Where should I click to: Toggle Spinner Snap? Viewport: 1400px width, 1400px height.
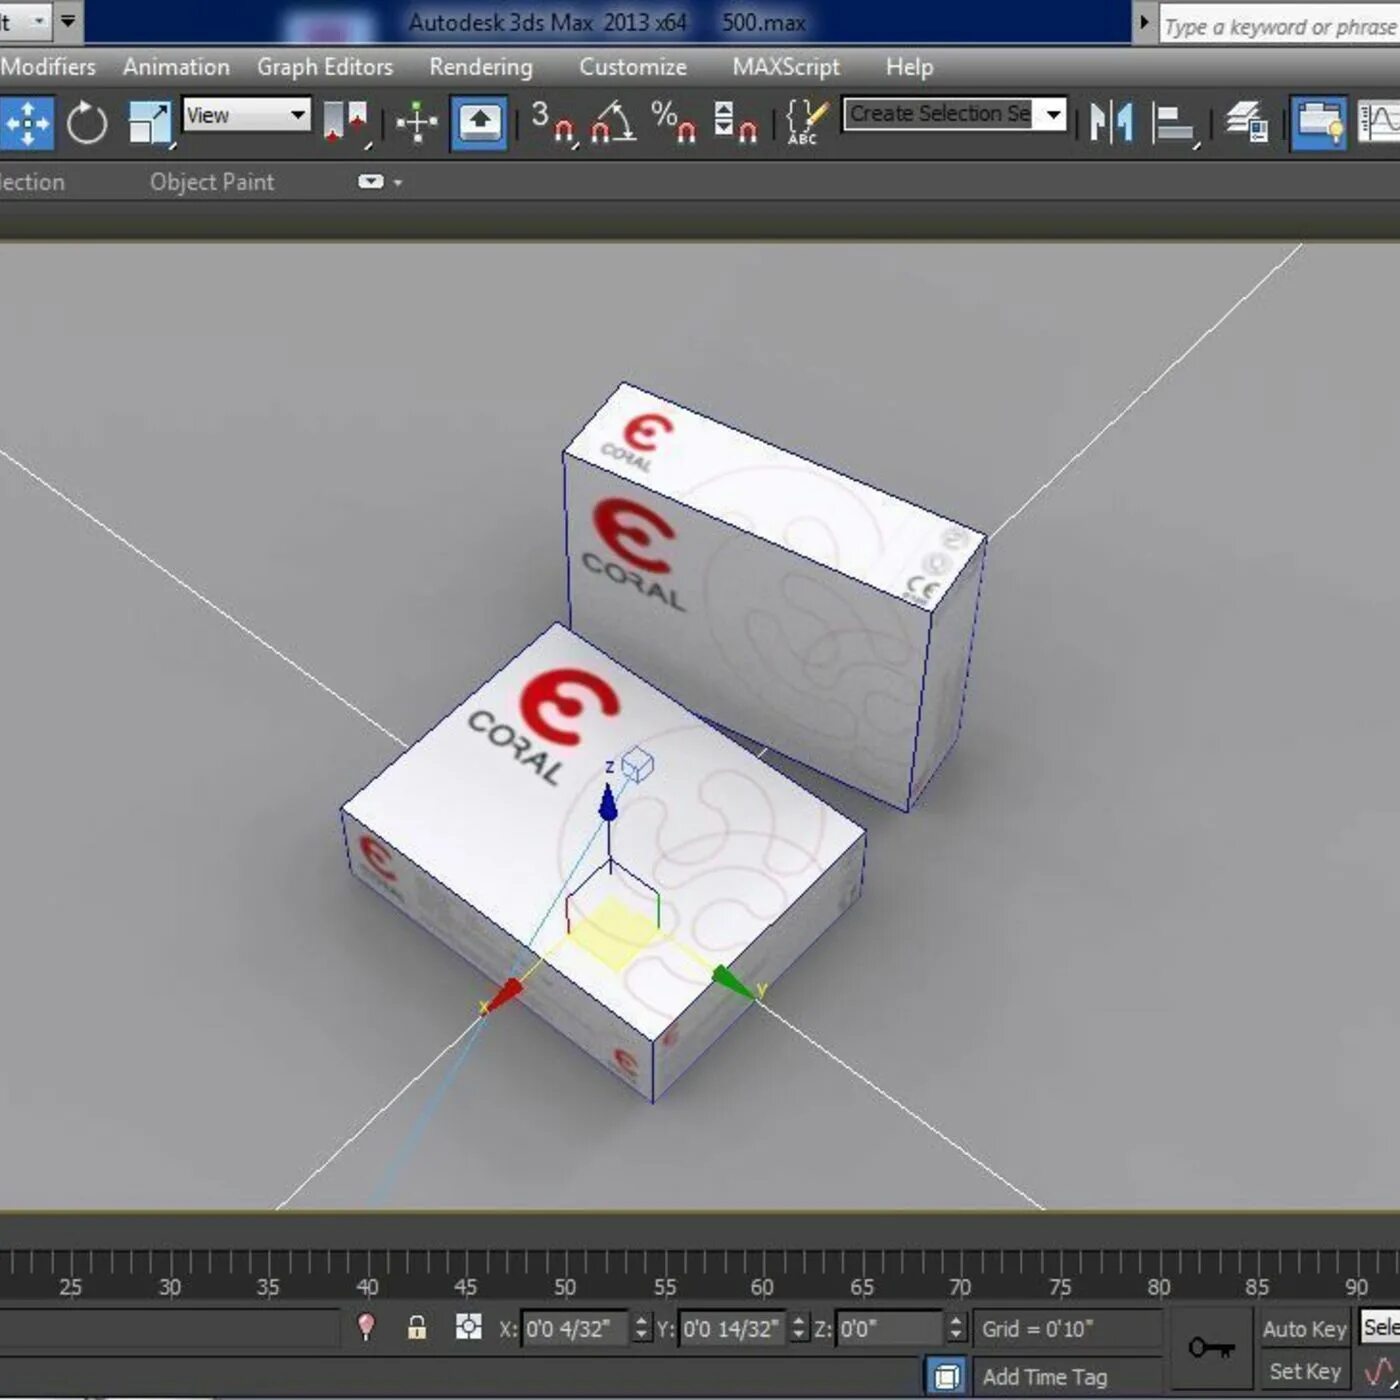735,124
